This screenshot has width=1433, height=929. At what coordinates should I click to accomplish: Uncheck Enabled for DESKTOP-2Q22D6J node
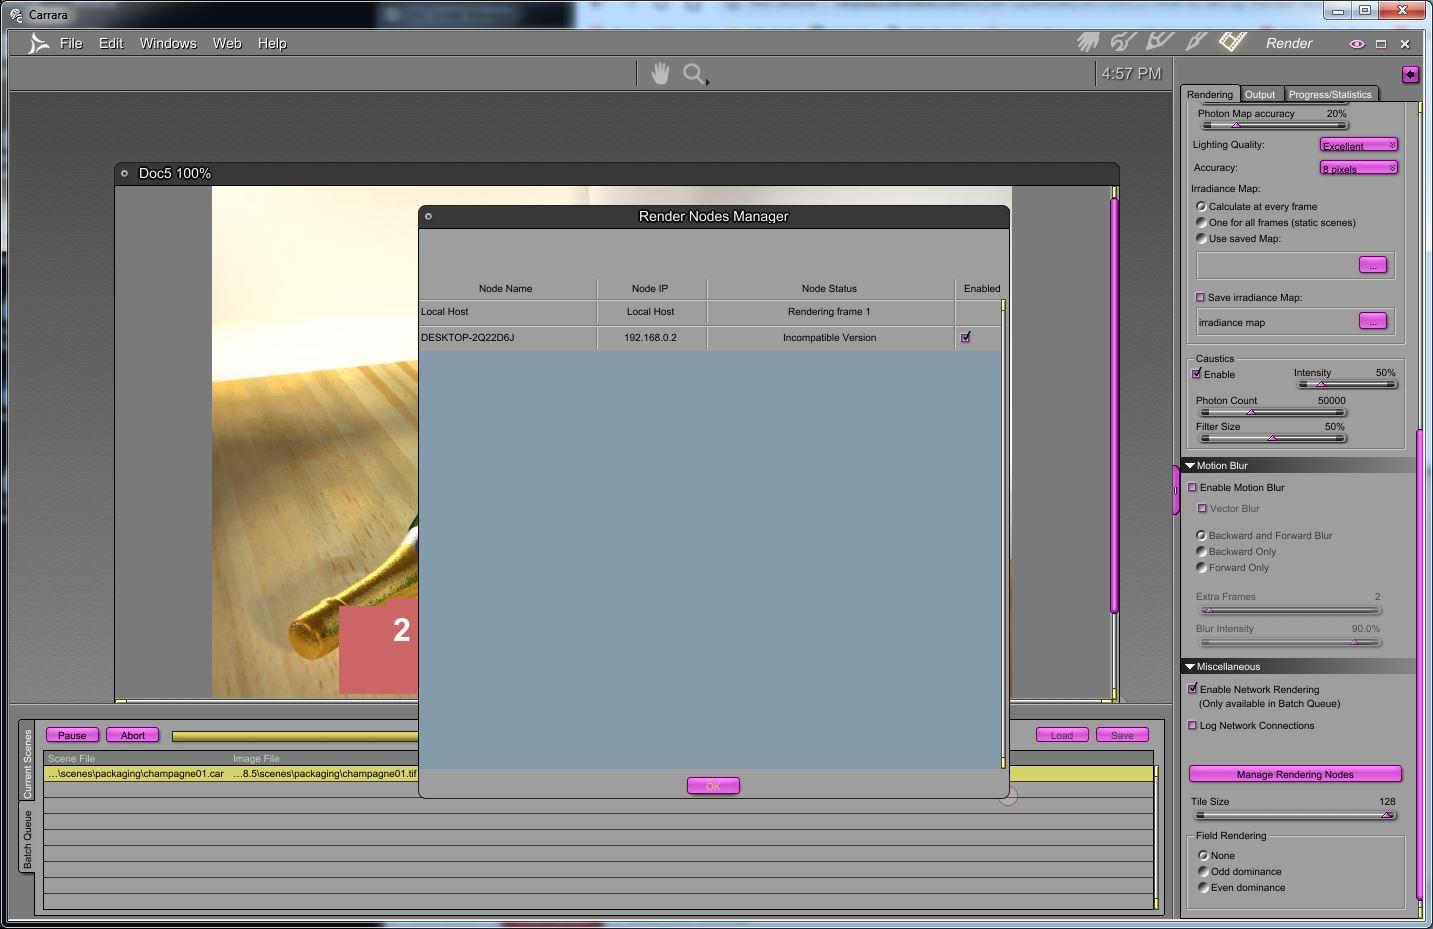coord(966,337)
